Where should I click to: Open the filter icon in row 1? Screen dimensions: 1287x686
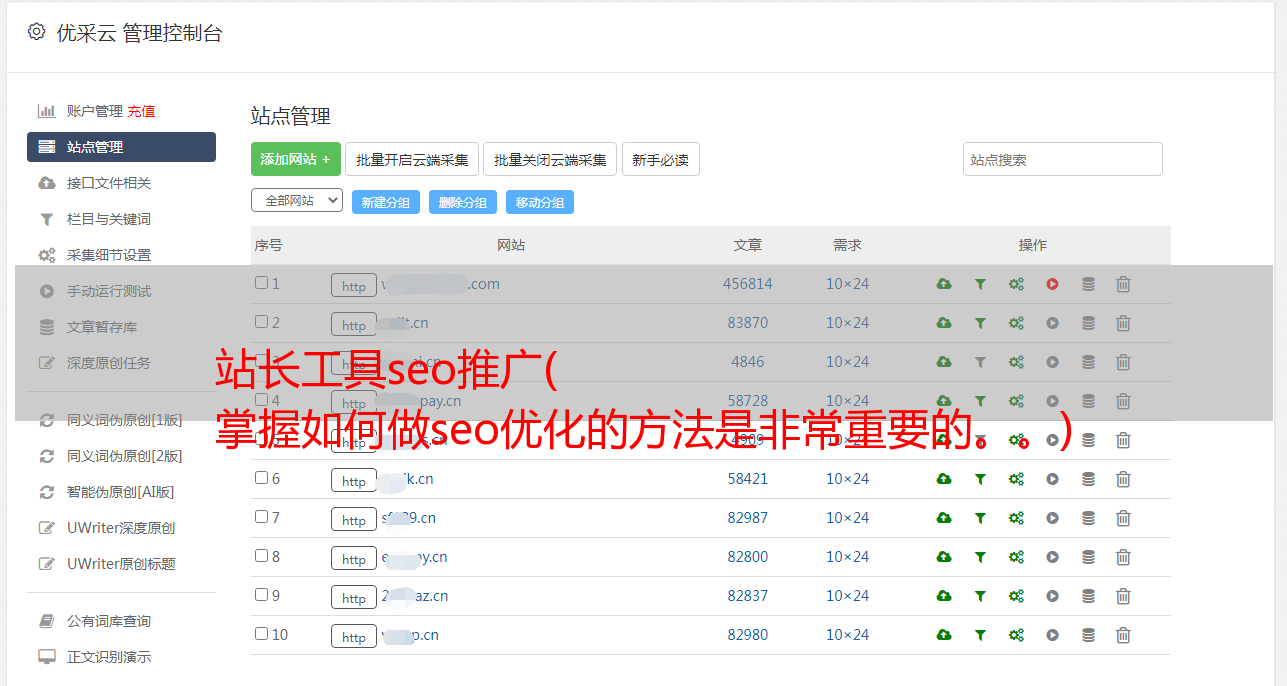[980, 284]
